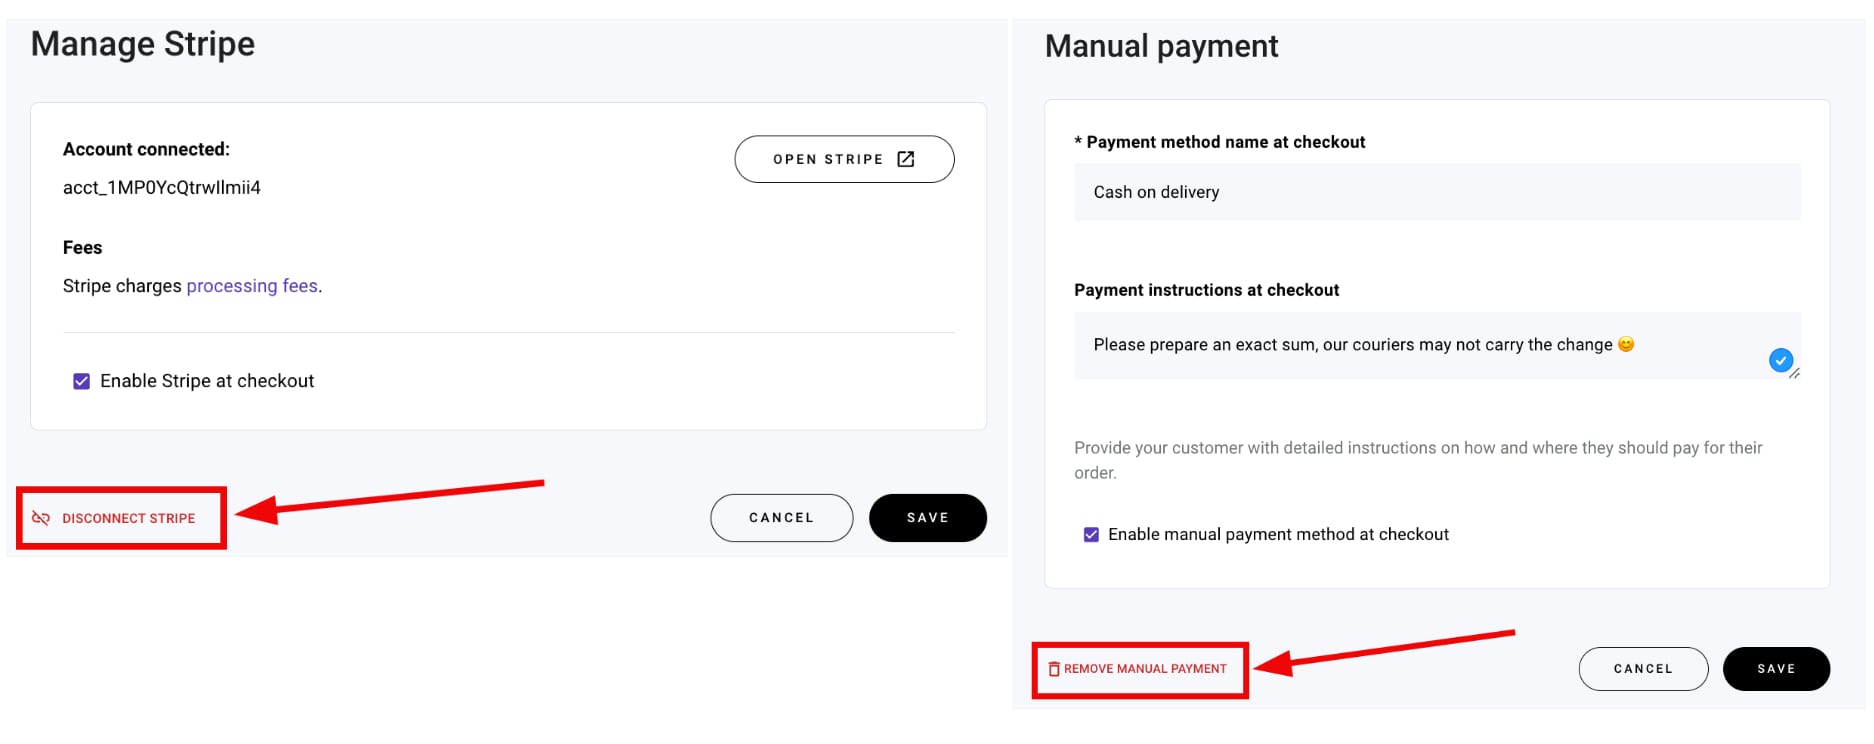Select the connected account ID acct_1MP0YcQtrwIlmii4

[161, 187]
